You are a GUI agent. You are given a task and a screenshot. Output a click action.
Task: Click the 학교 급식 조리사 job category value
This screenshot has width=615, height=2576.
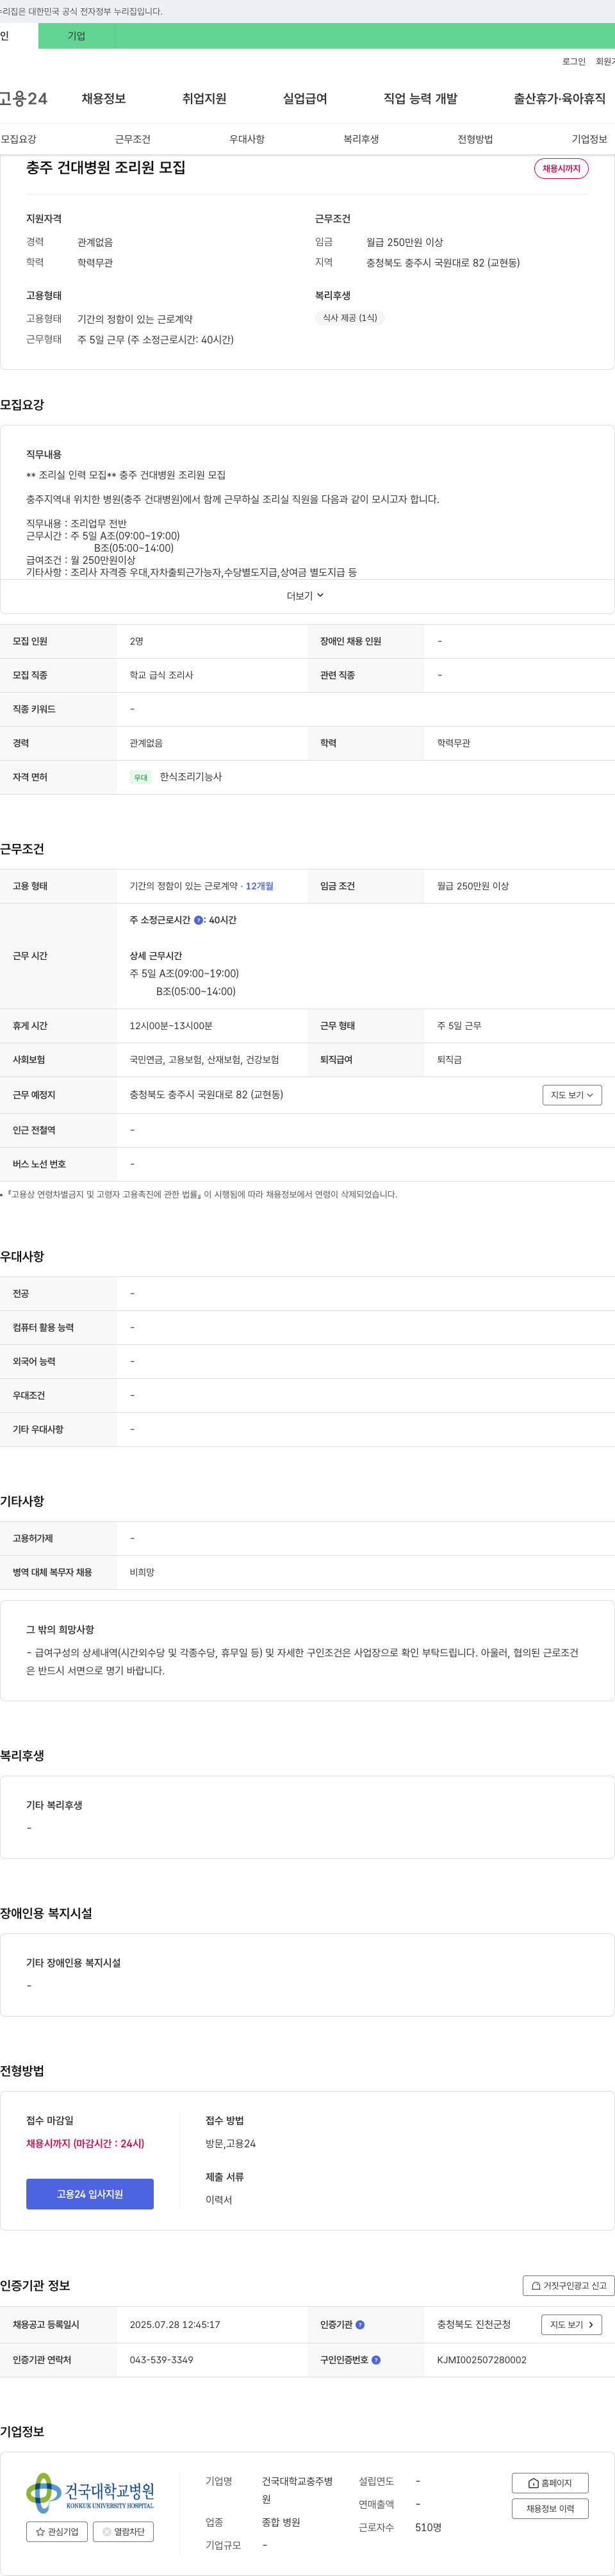click(x=161, y=675)
